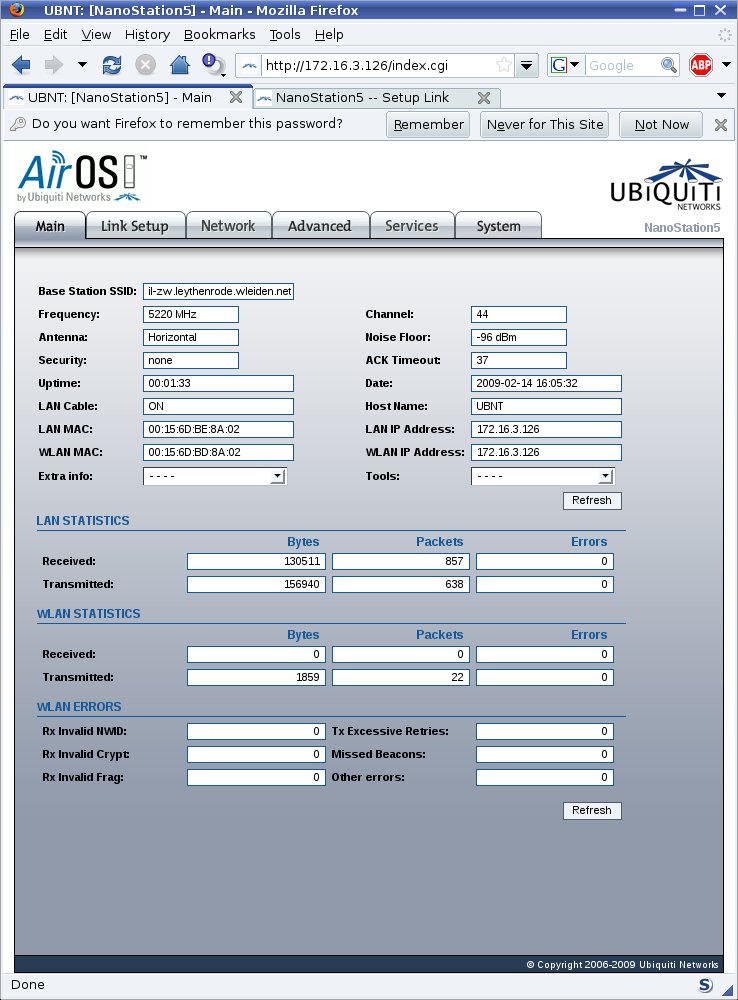
Task: Open the Advanced tab
Action: click(x=319, y=226)
